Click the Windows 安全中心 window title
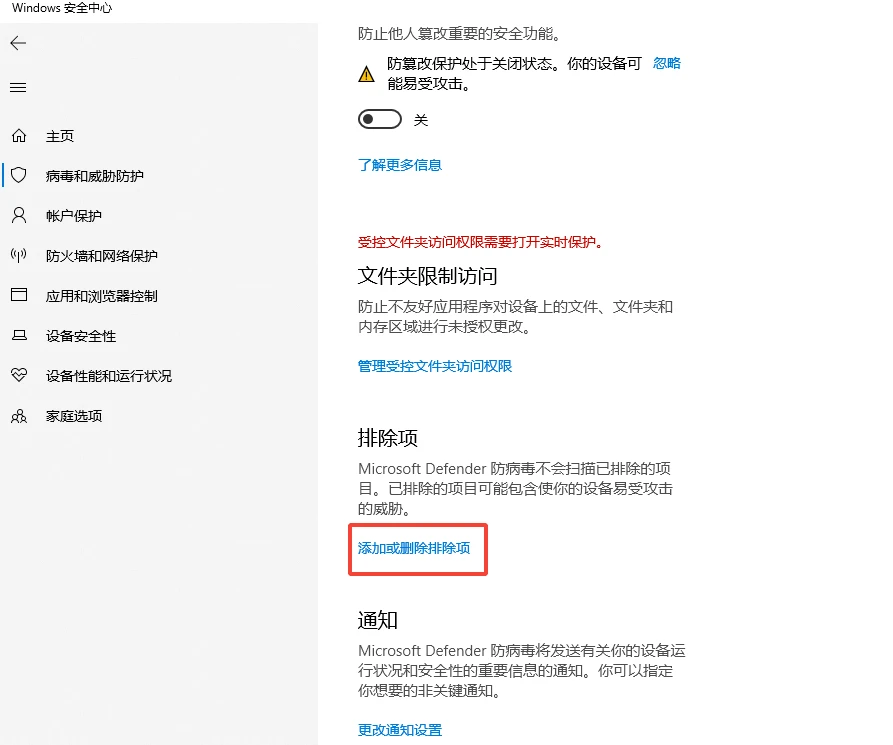This screenshot has height=745, width=893. tap(62, 8)
